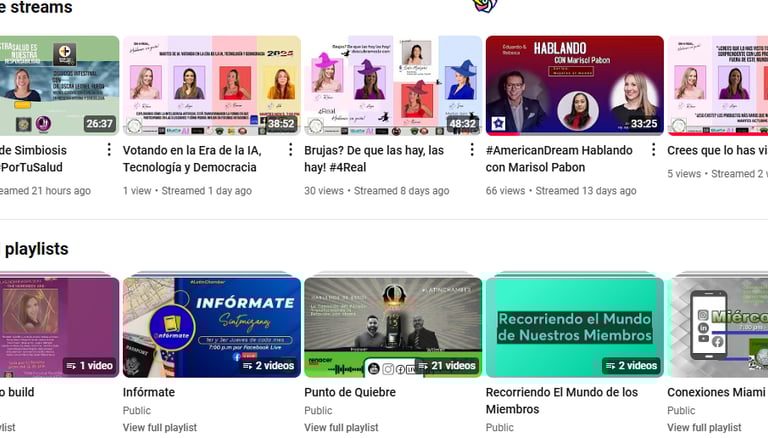The width and height of the screenshot is (768, 438).
Task: Click playlist icon on Recorriendo 2 videos badge
Action: [610, 366]
